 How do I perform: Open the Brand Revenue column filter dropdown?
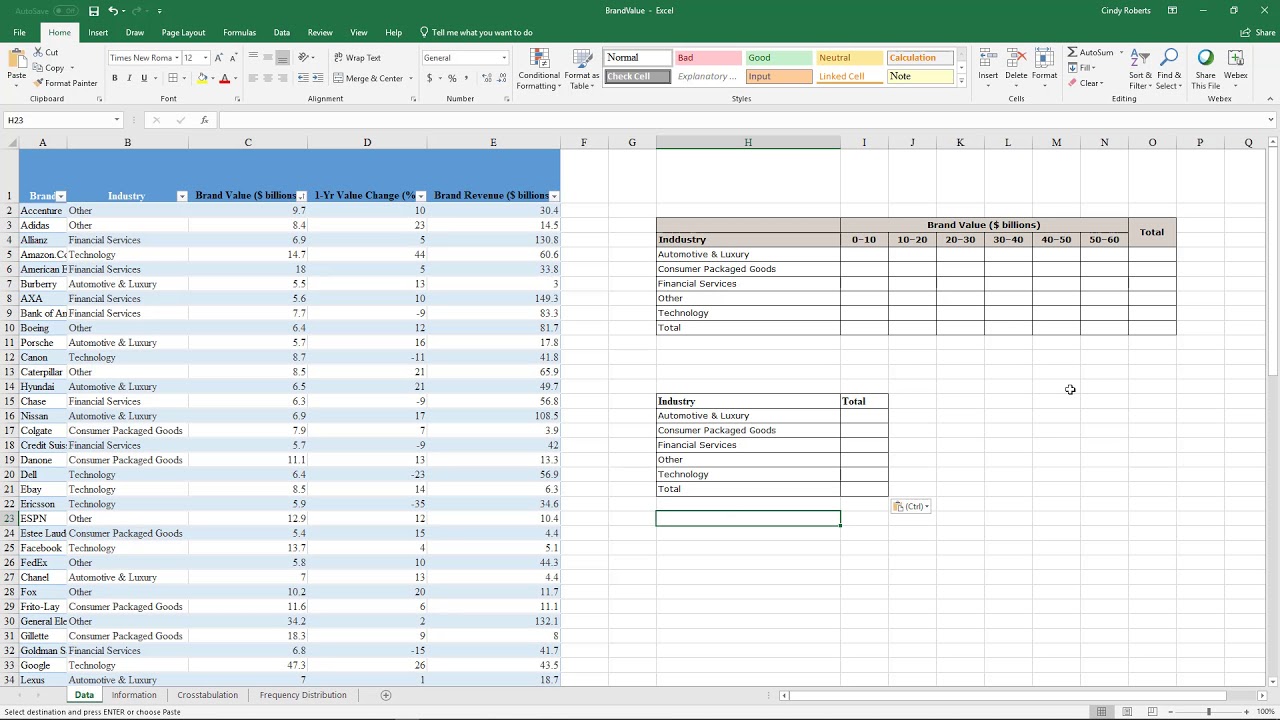pyautogui.click(x=554, y=196)
